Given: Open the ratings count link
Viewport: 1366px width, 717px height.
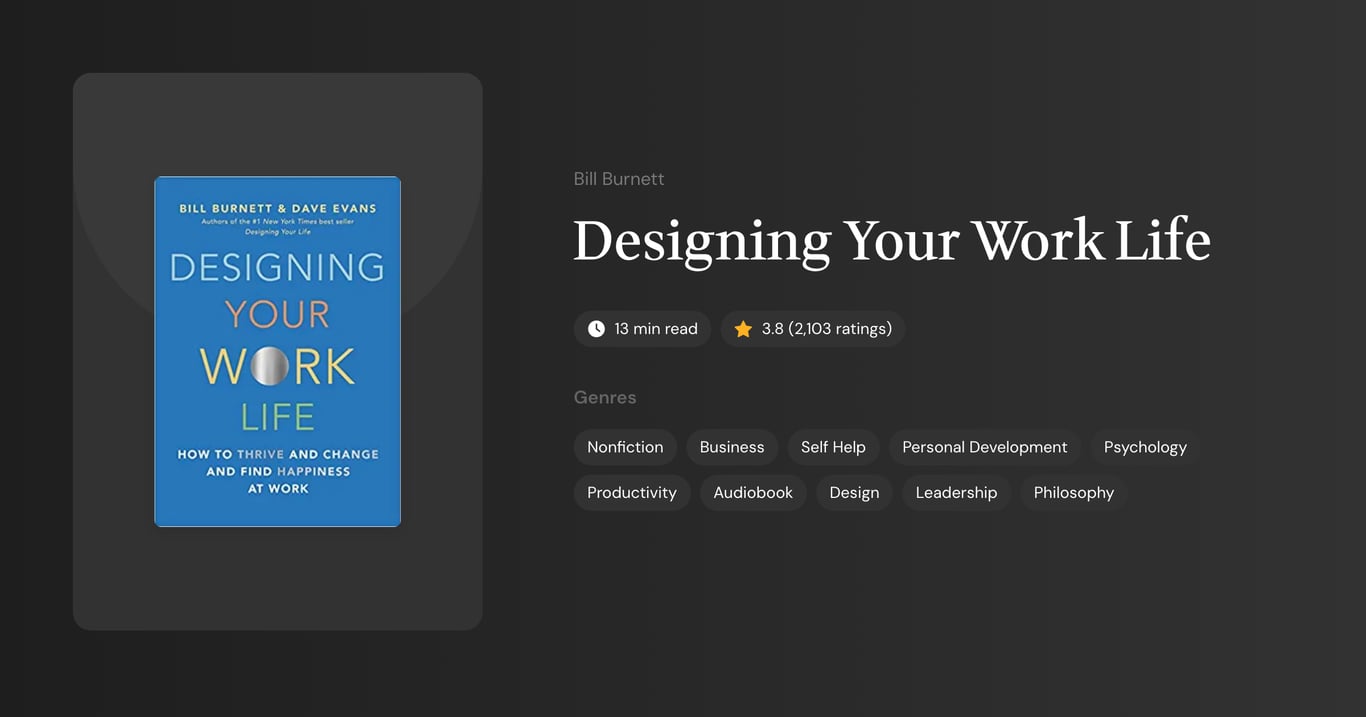Looking at the screenshot, I should click(x=840, y=328).
